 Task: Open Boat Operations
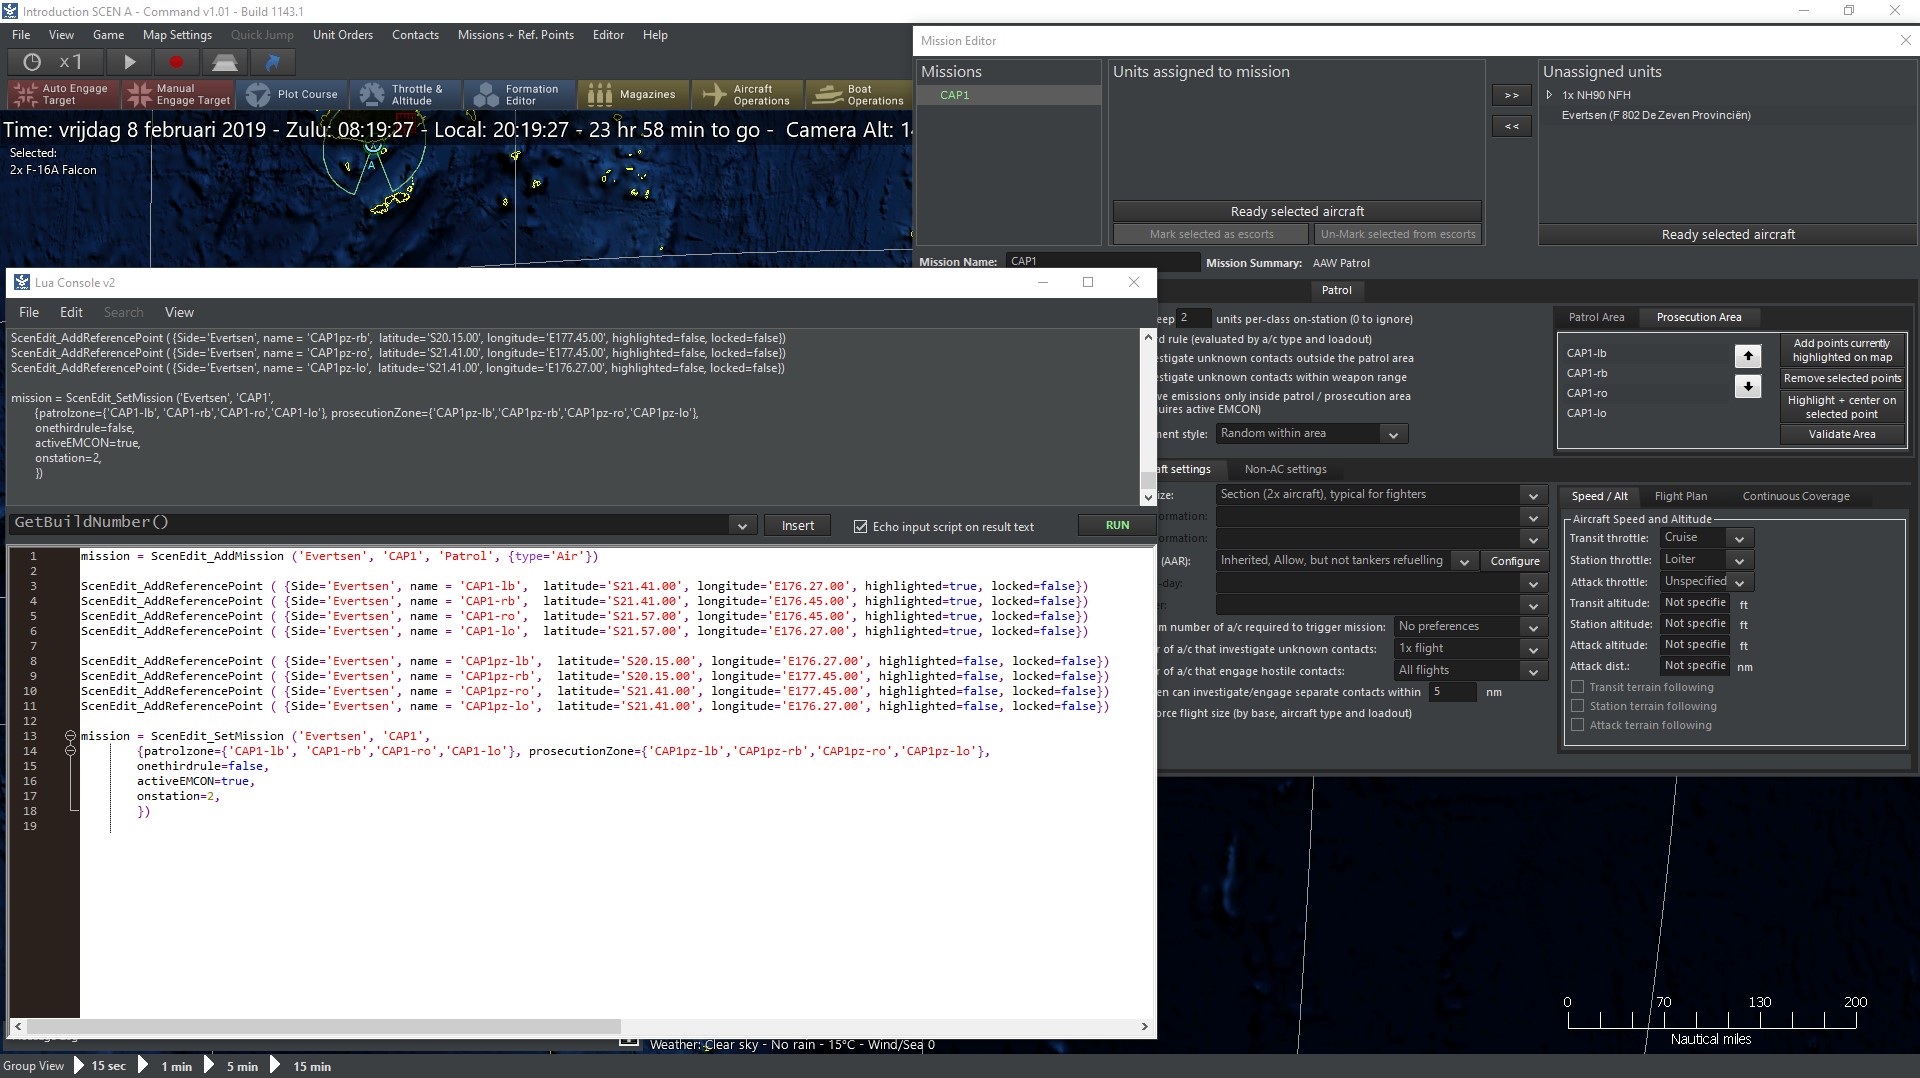pyautogui.click(x=859, y=95)
